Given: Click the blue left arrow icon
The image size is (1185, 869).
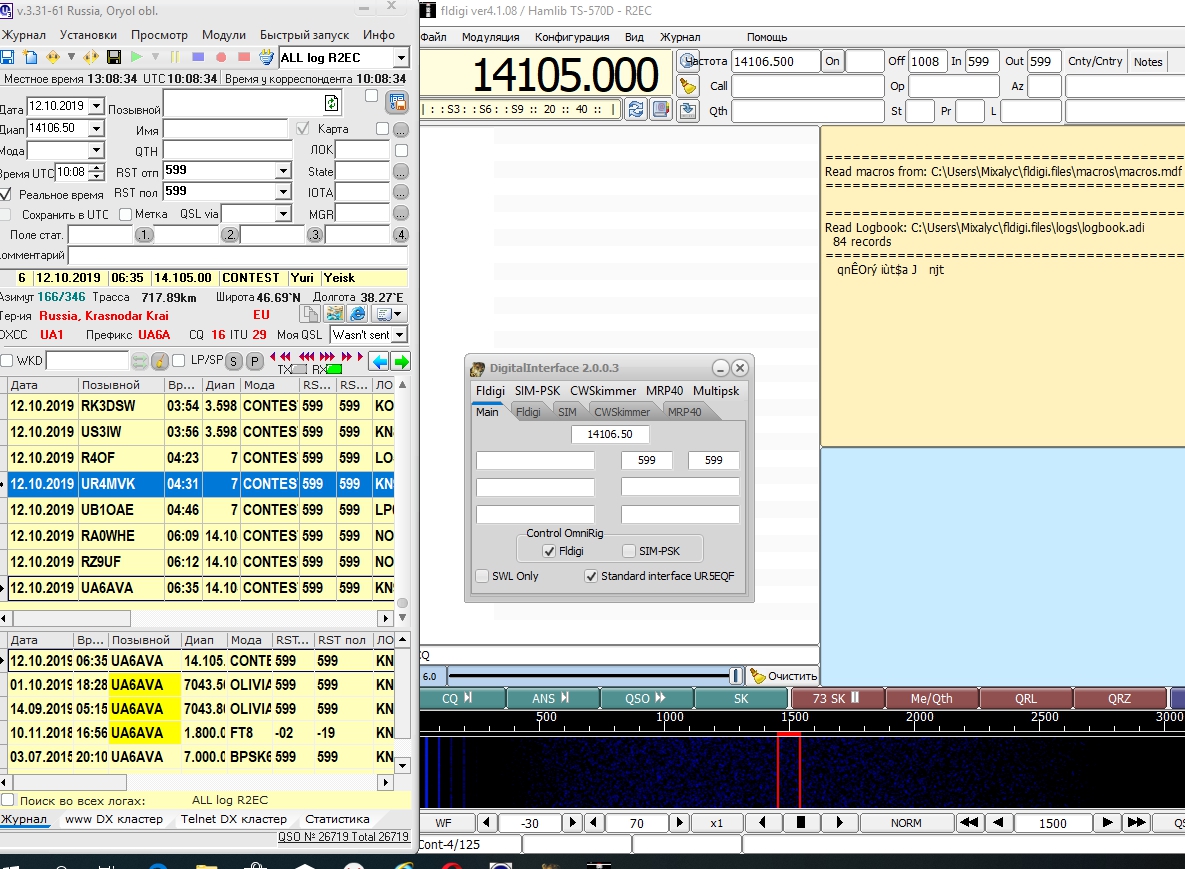Looking at the screenshot, I should tap(379, 361).
